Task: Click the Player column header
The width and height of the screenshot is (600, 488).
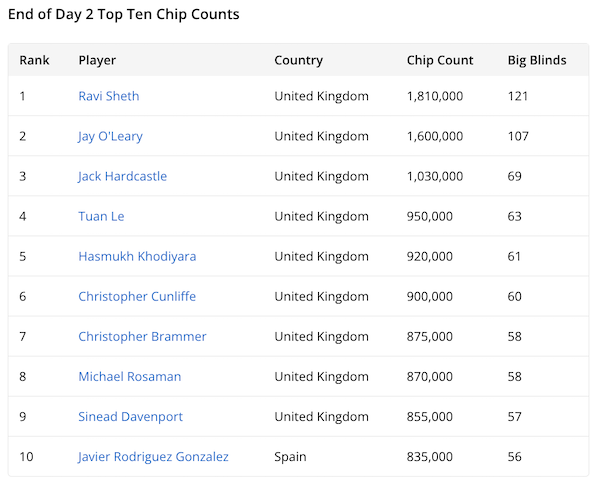Action: pos(97,60)
